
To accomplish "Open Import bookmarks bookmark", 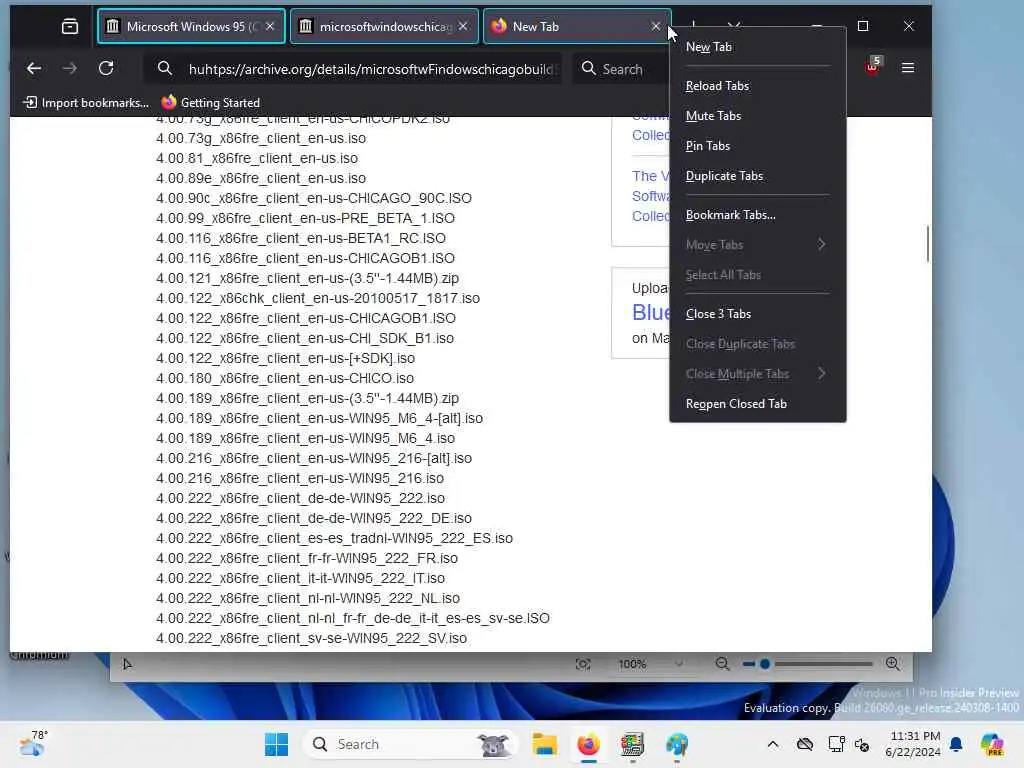I will coord(86,103).
